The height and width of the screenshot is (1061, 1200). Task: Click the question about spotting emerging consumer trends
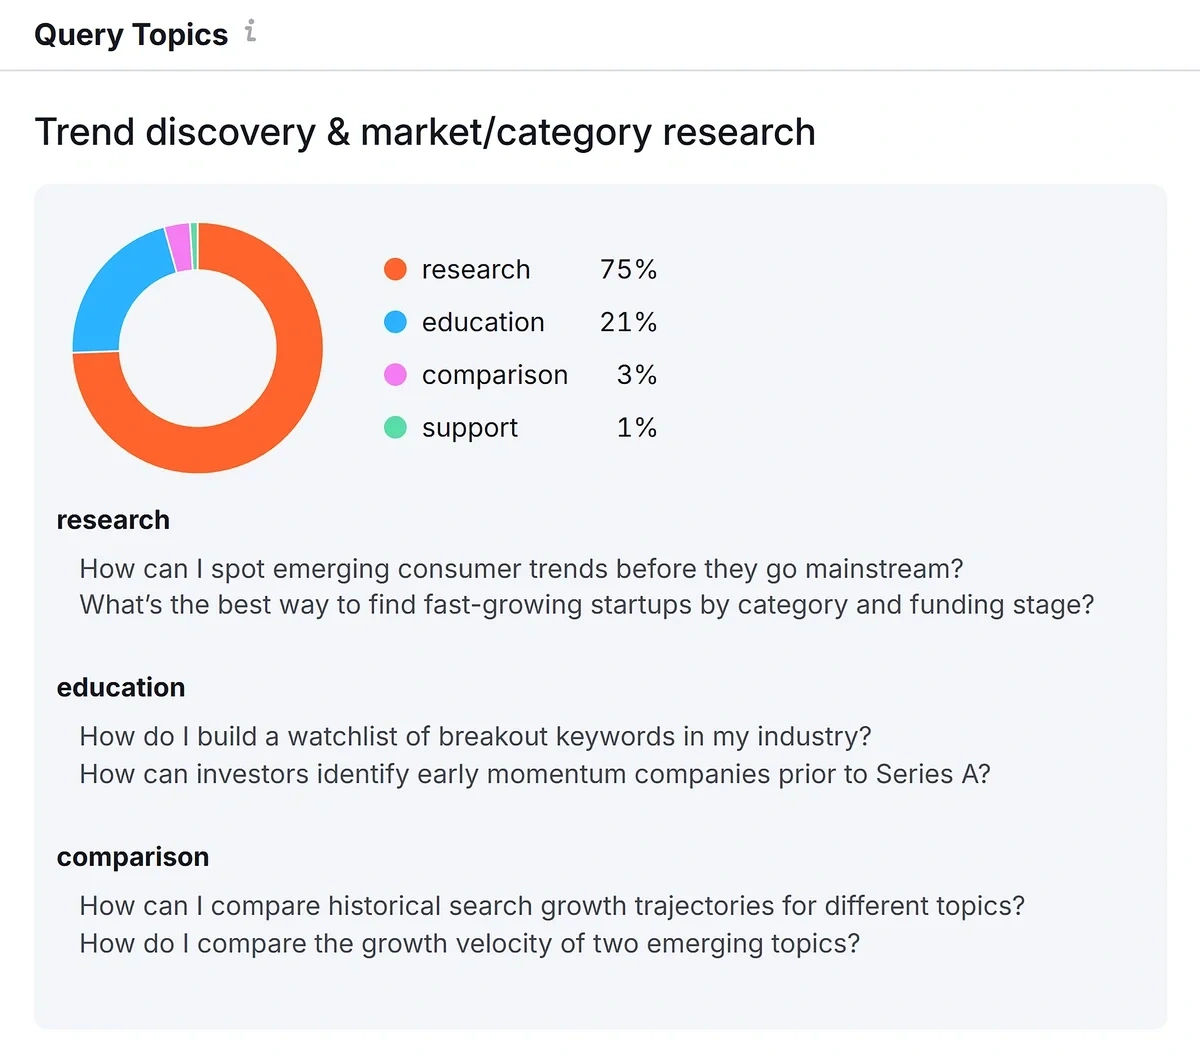pos(522,568)
